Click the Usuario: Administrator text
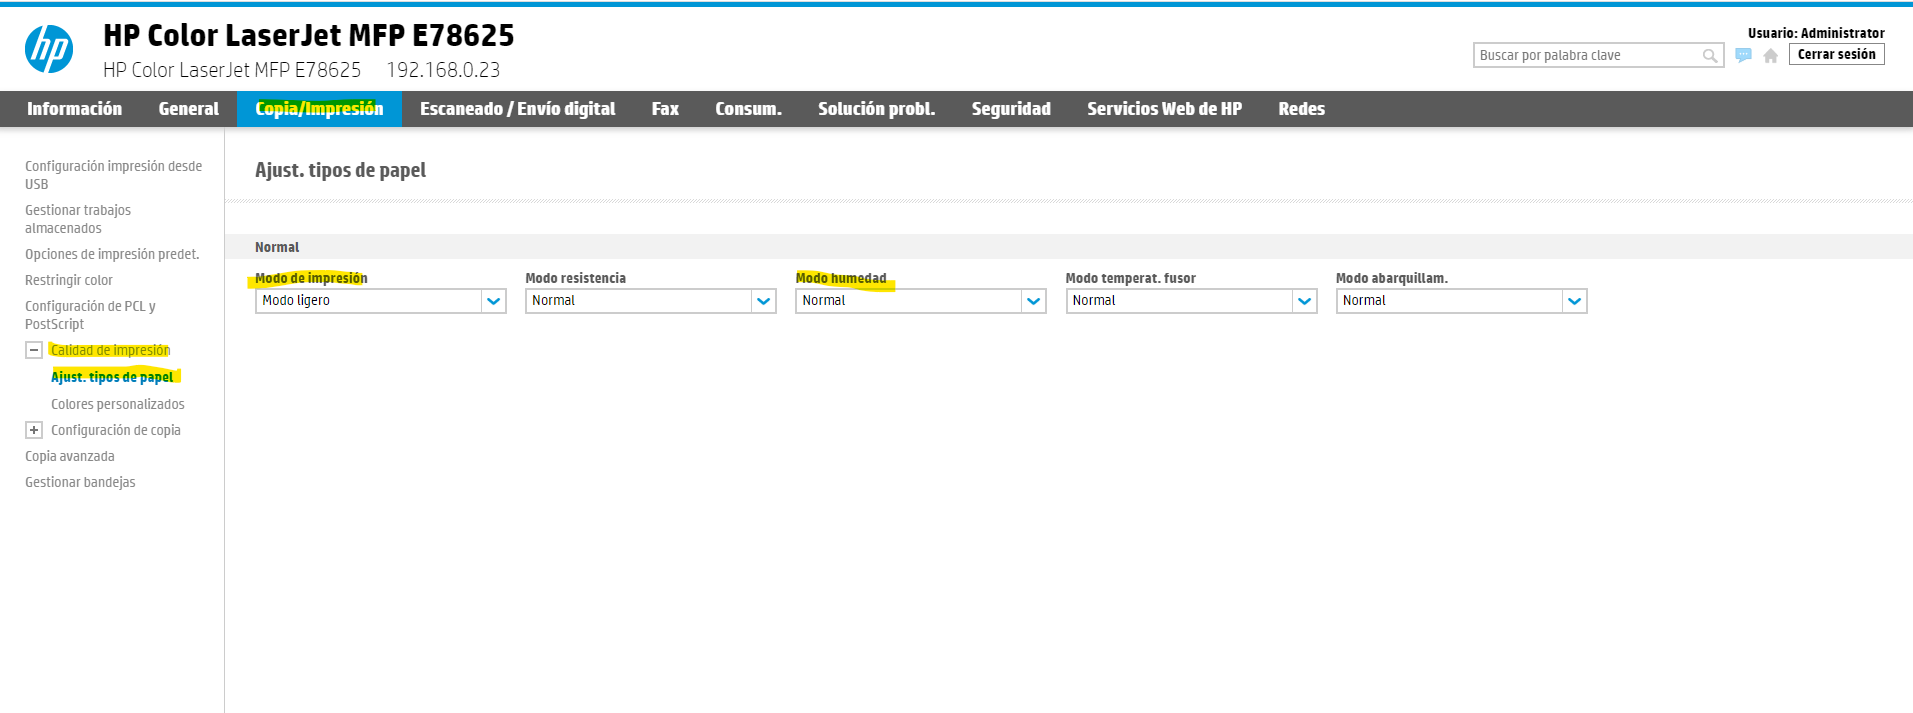 tap(1816, 33)
